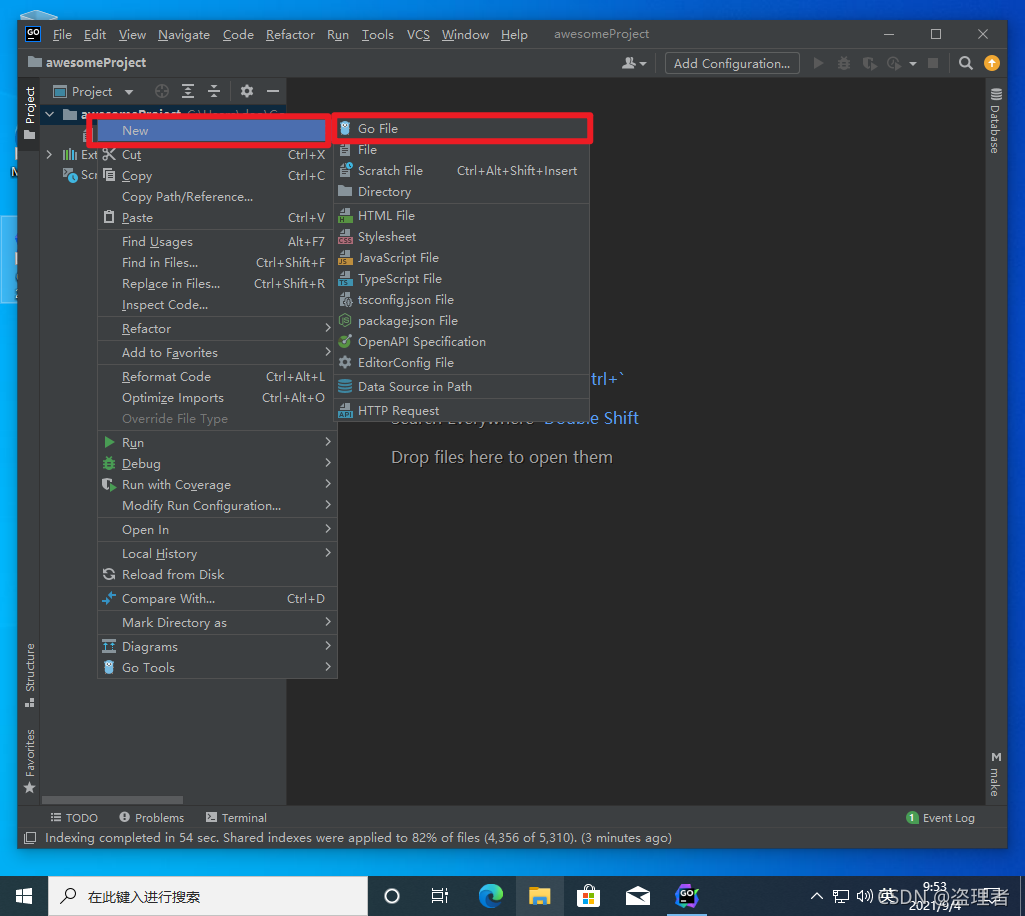The width and height of the screenshot is (1025, 916).
Task: Expand the Add to Favorites submenu
Action: tap(217, 353)
